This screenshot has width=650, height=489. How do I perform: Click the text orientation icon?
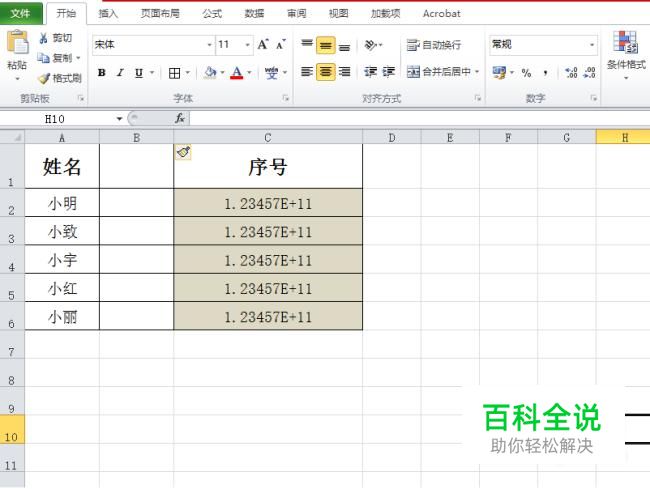click(x=371, y=45)
